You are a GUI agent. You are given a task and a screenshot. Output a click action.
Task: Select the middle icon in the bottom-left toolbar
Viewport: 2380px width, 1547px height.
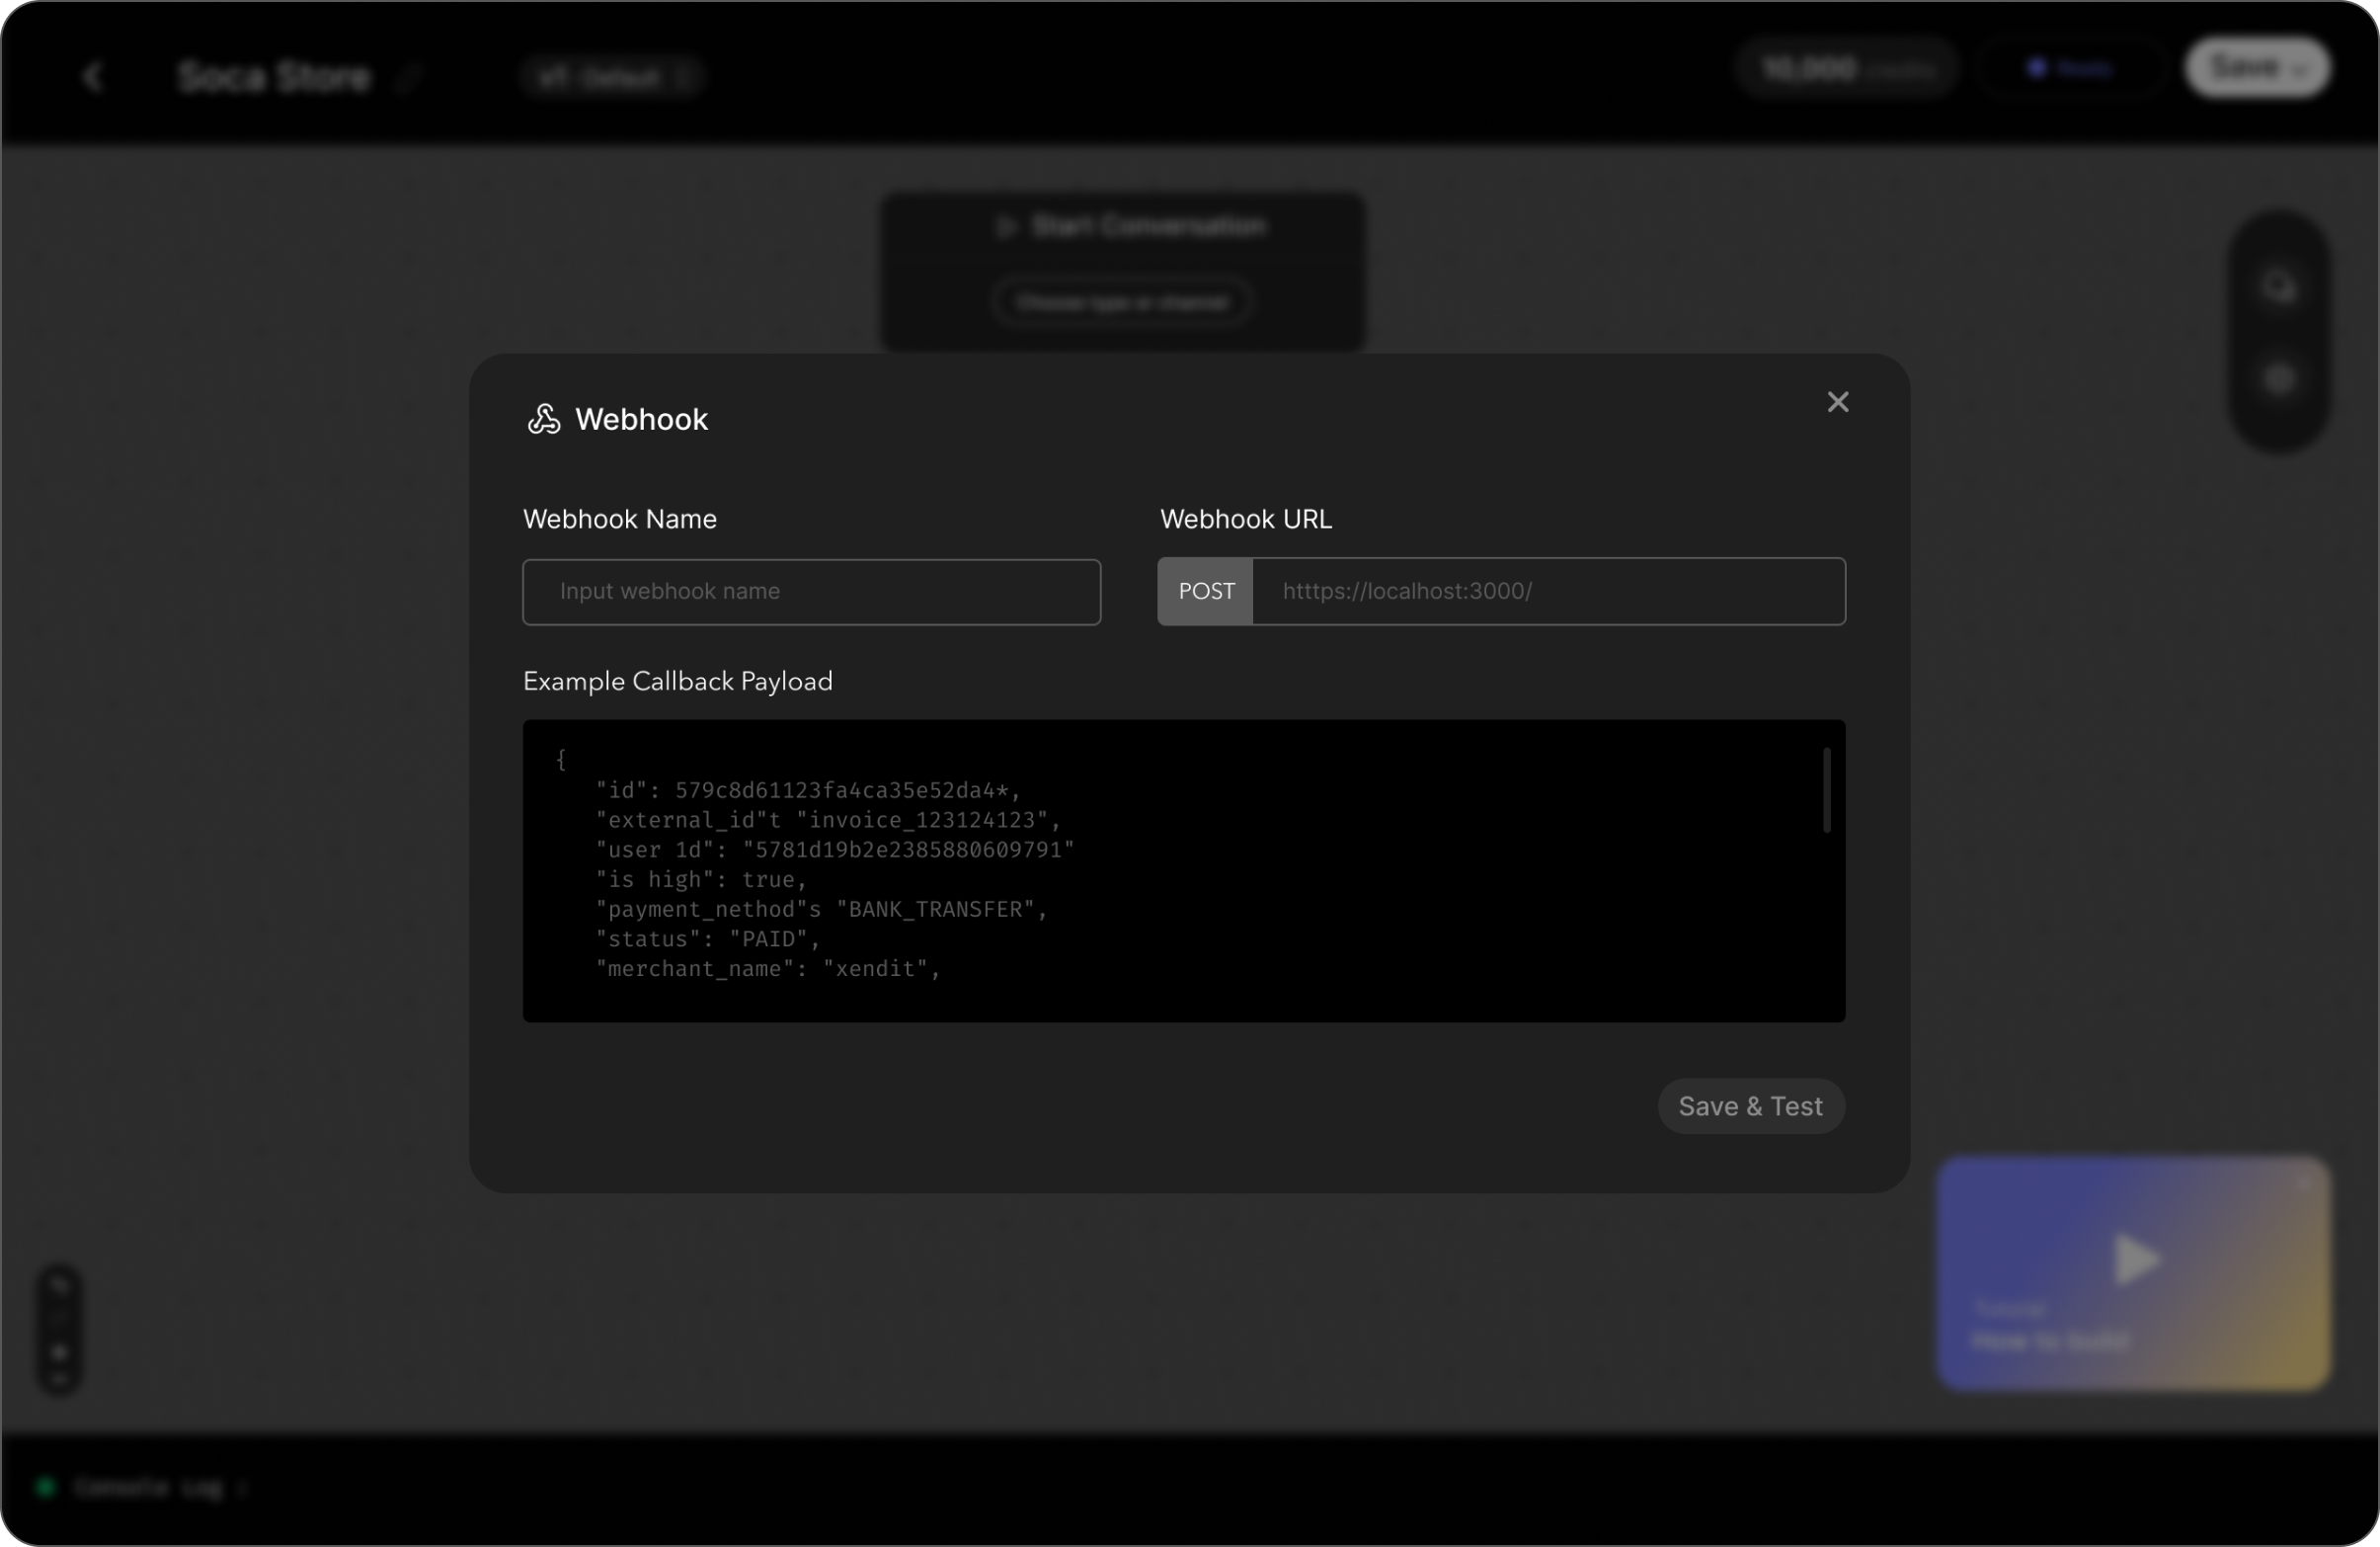[x=60, y=1353]
